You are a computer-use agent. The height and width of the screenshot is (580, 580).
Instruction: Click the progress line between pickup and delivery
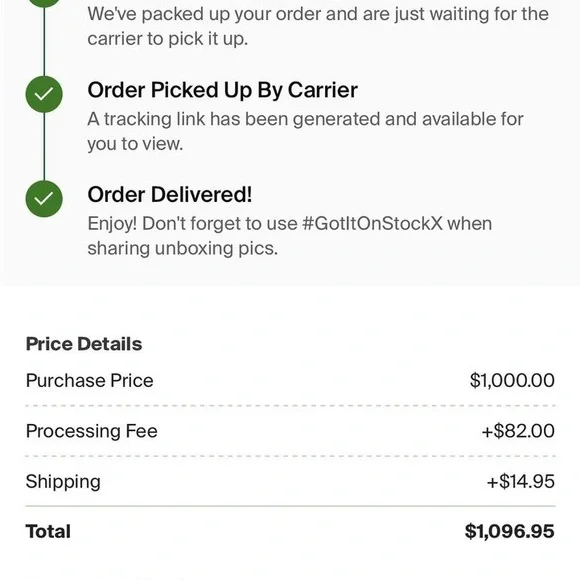pos(44,146)
